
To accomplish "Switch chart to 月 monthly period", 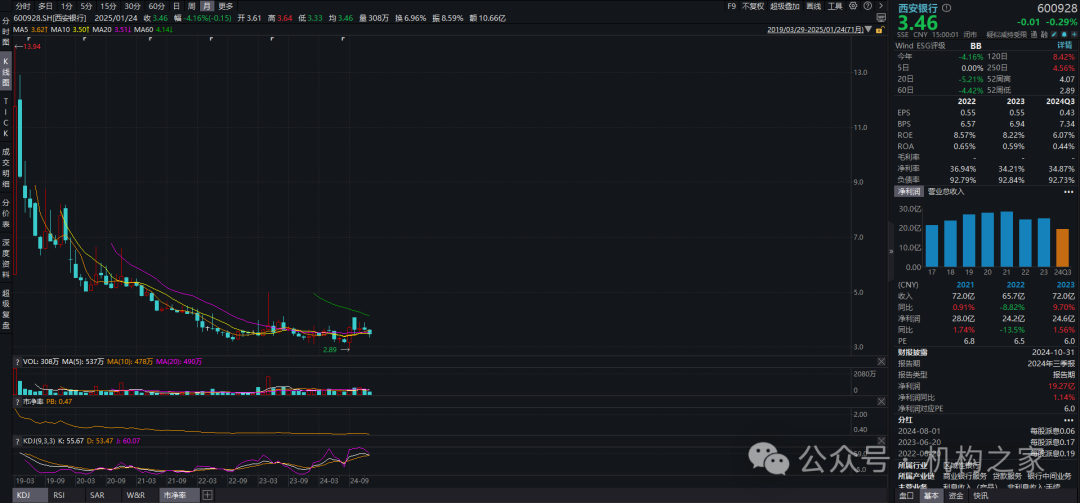I will tap(206, 6).
